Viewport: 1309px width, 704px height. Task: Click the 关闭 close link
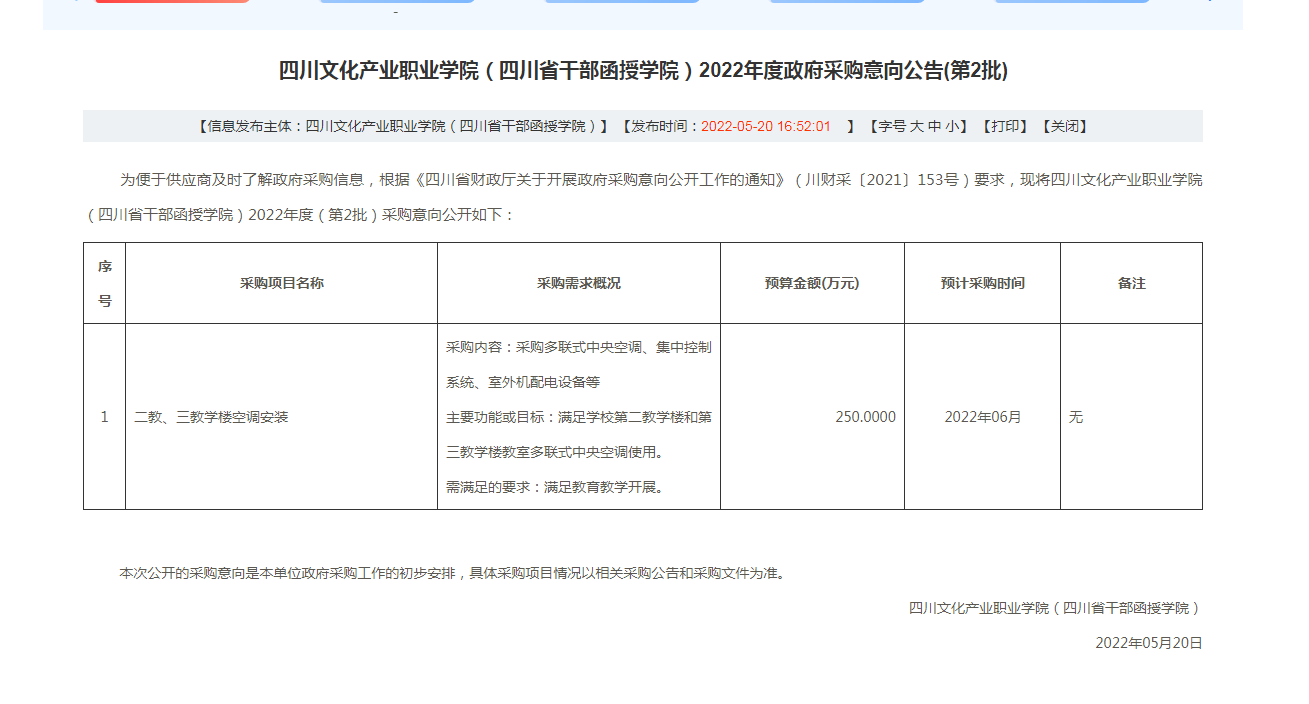1064,126
